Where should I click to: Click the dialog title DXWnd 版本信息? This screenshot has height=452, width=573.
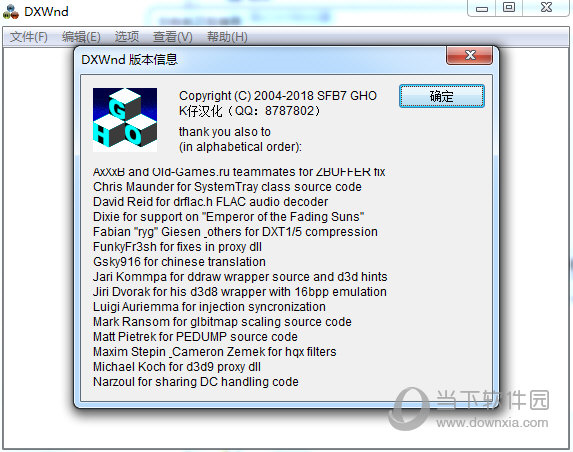coord(129,60)
